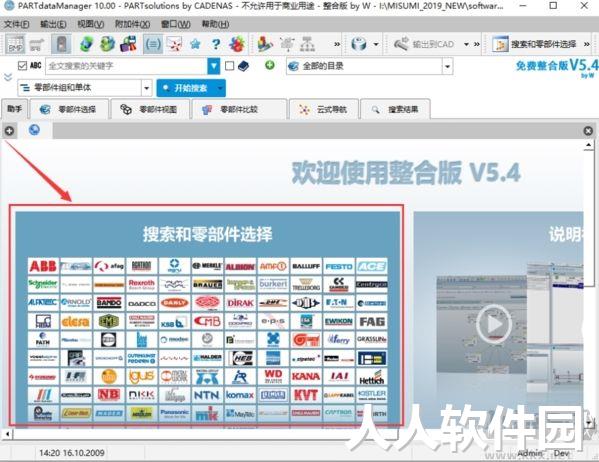
Task: Click the blue globe home tab
Action: tap(34, 130)
